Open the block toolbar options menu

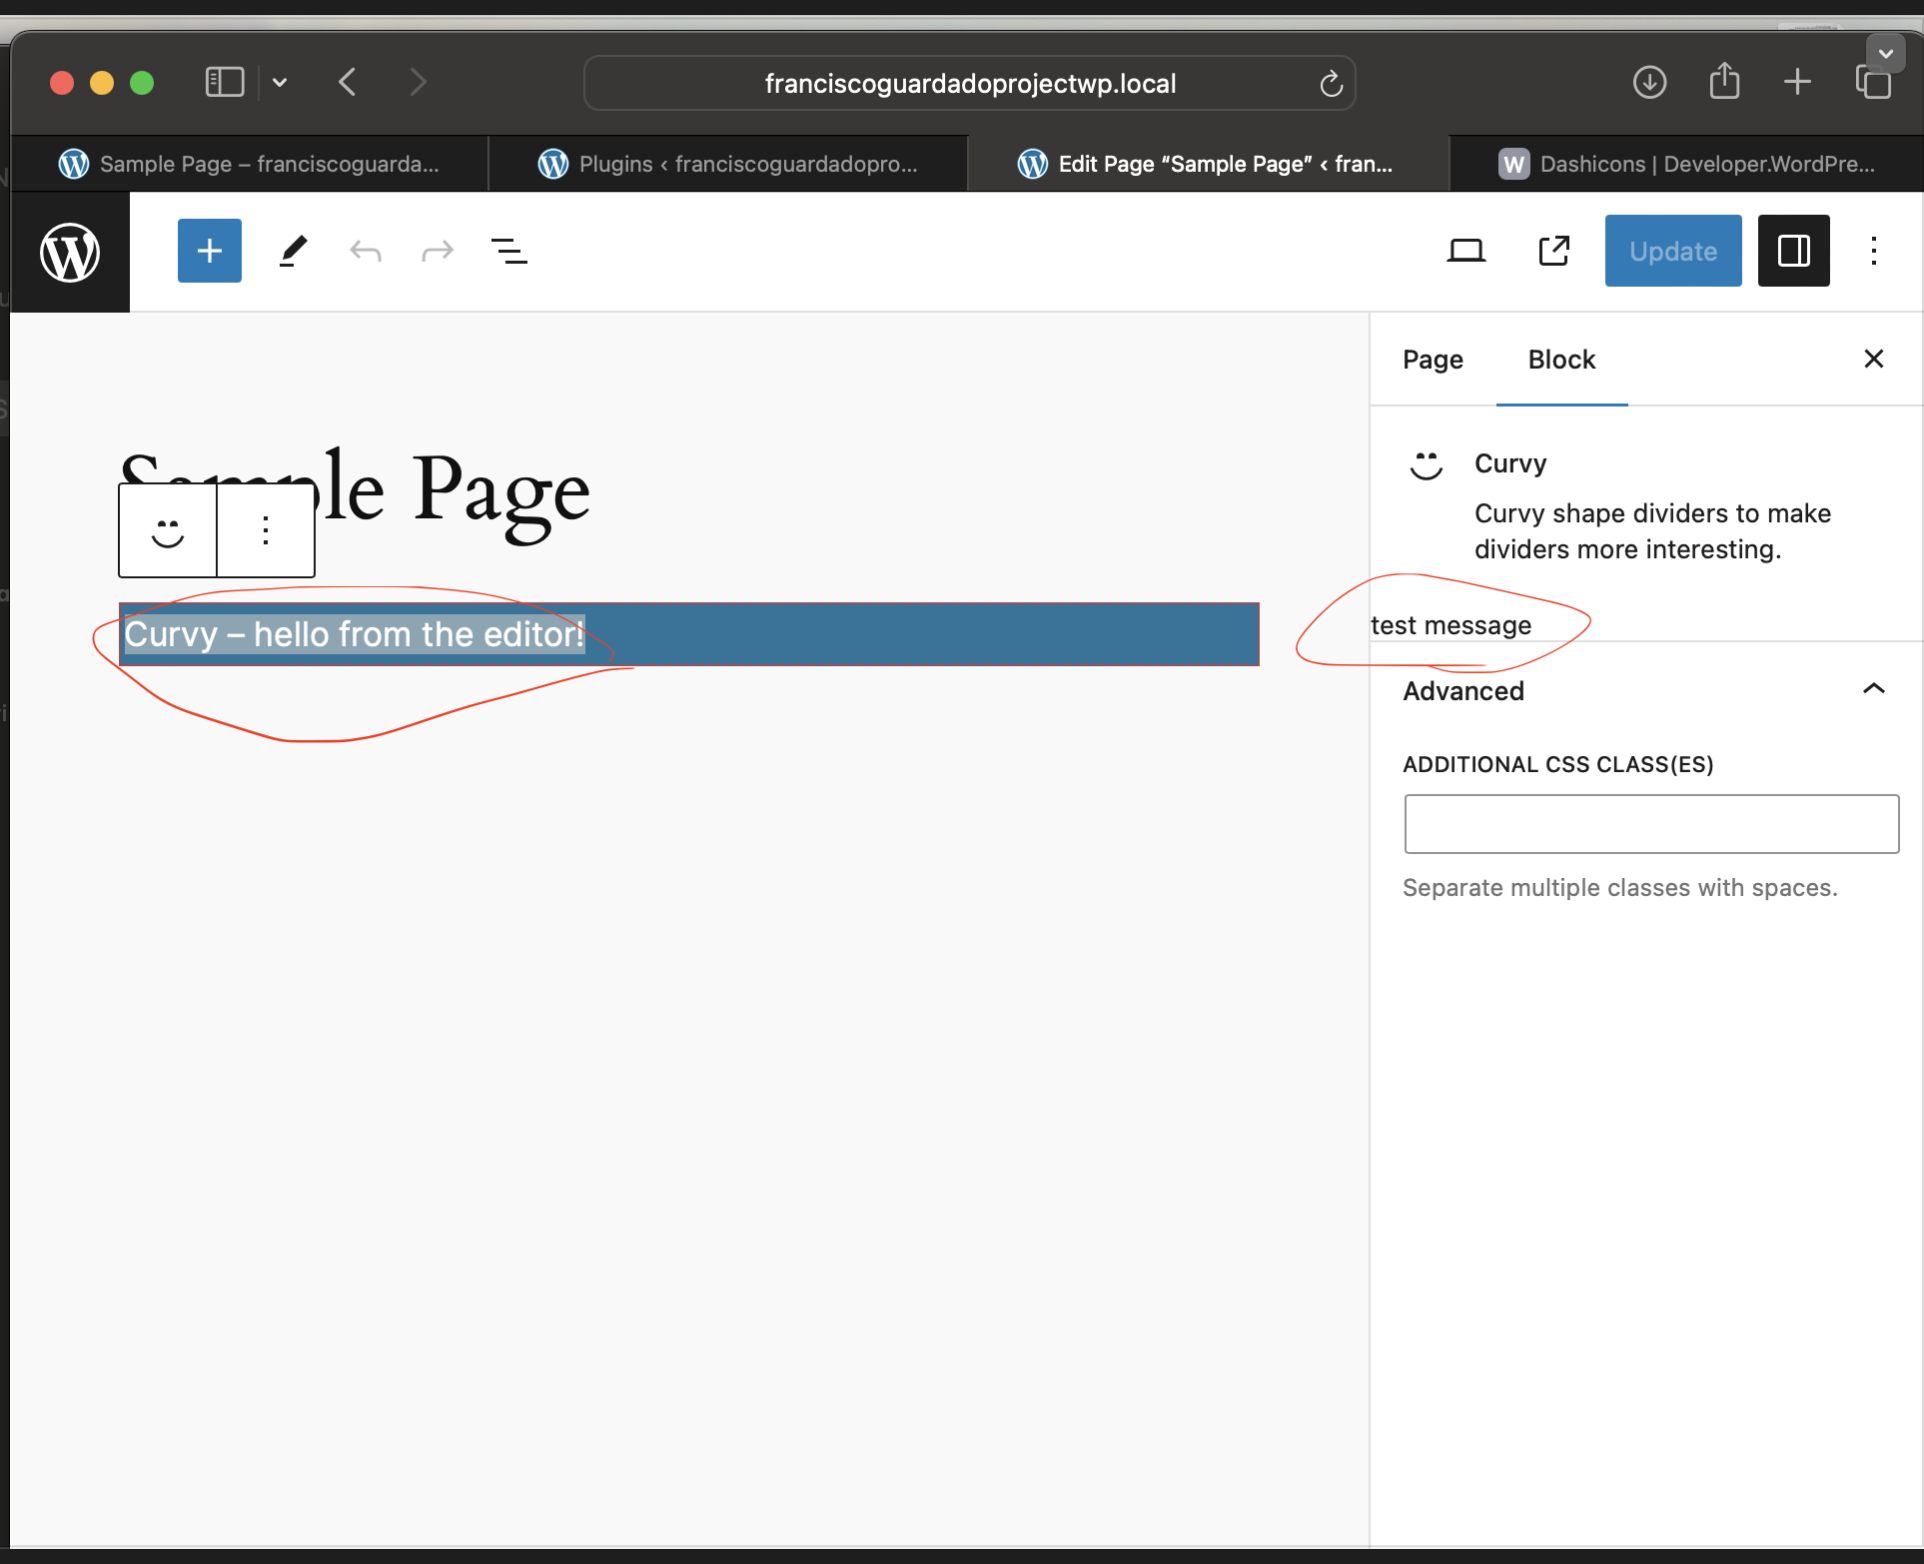tap(265, 530)
